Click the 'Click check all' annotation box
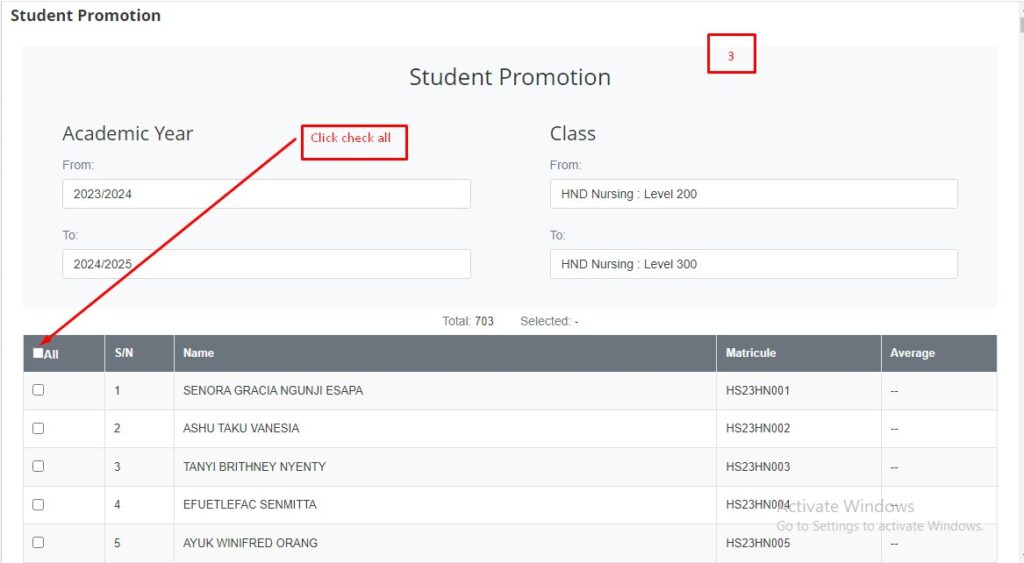Image resolution: width=1024 pixels, height=563 pixels. click(x=354, y=140)
